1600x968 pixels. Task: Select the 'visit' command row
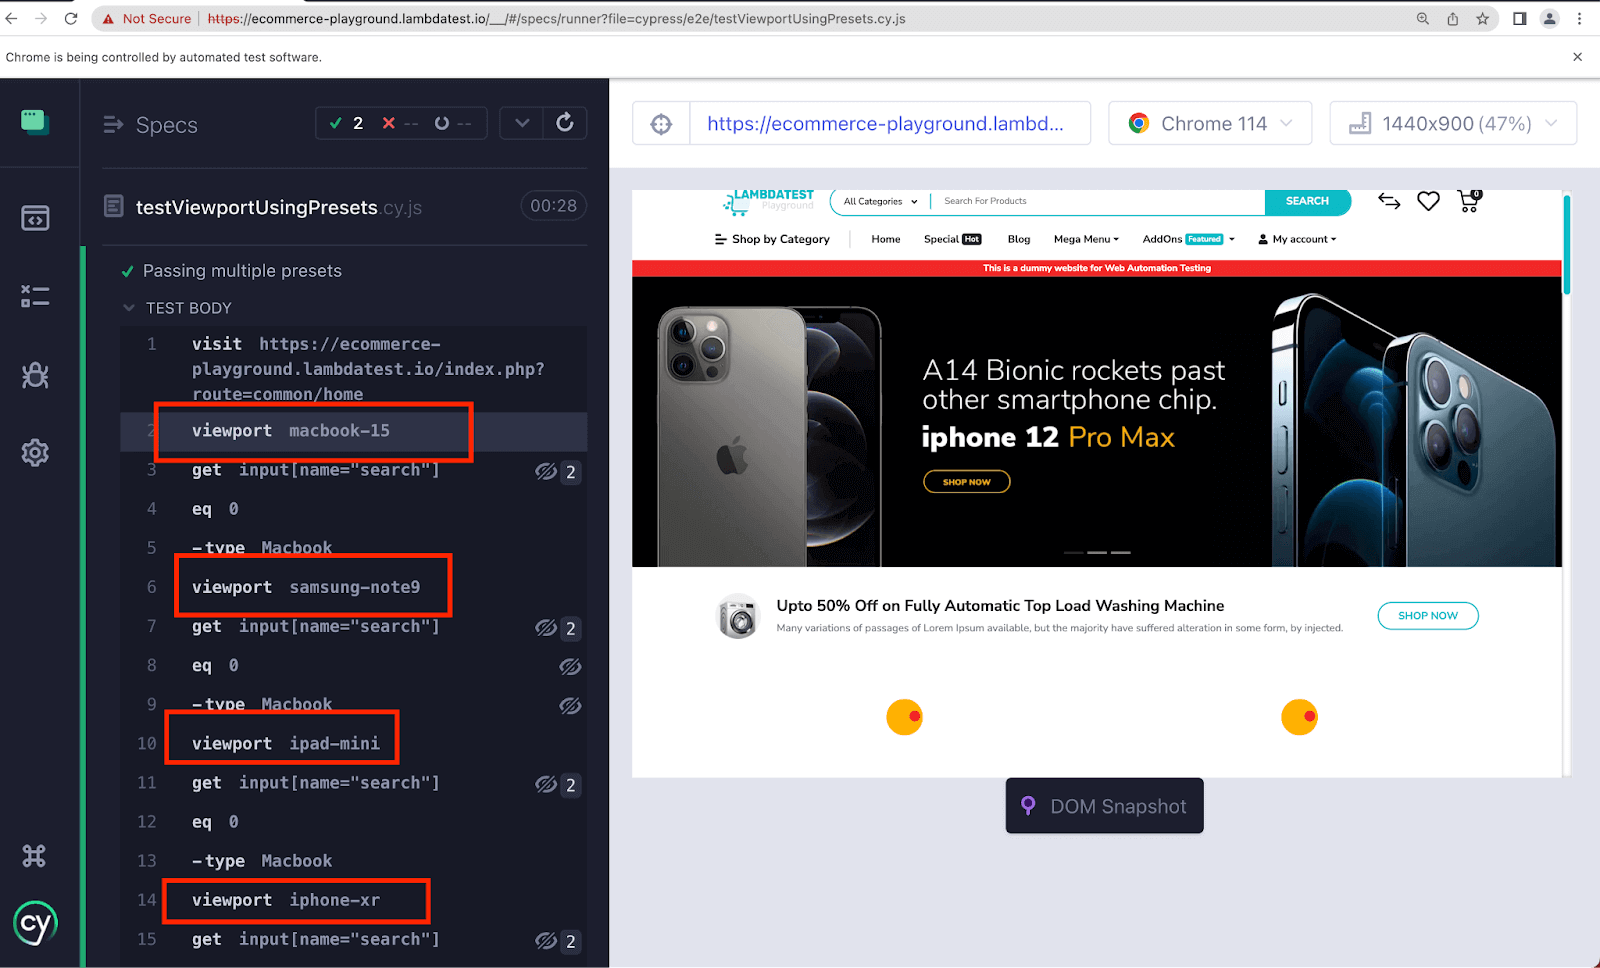pos(353,369)
